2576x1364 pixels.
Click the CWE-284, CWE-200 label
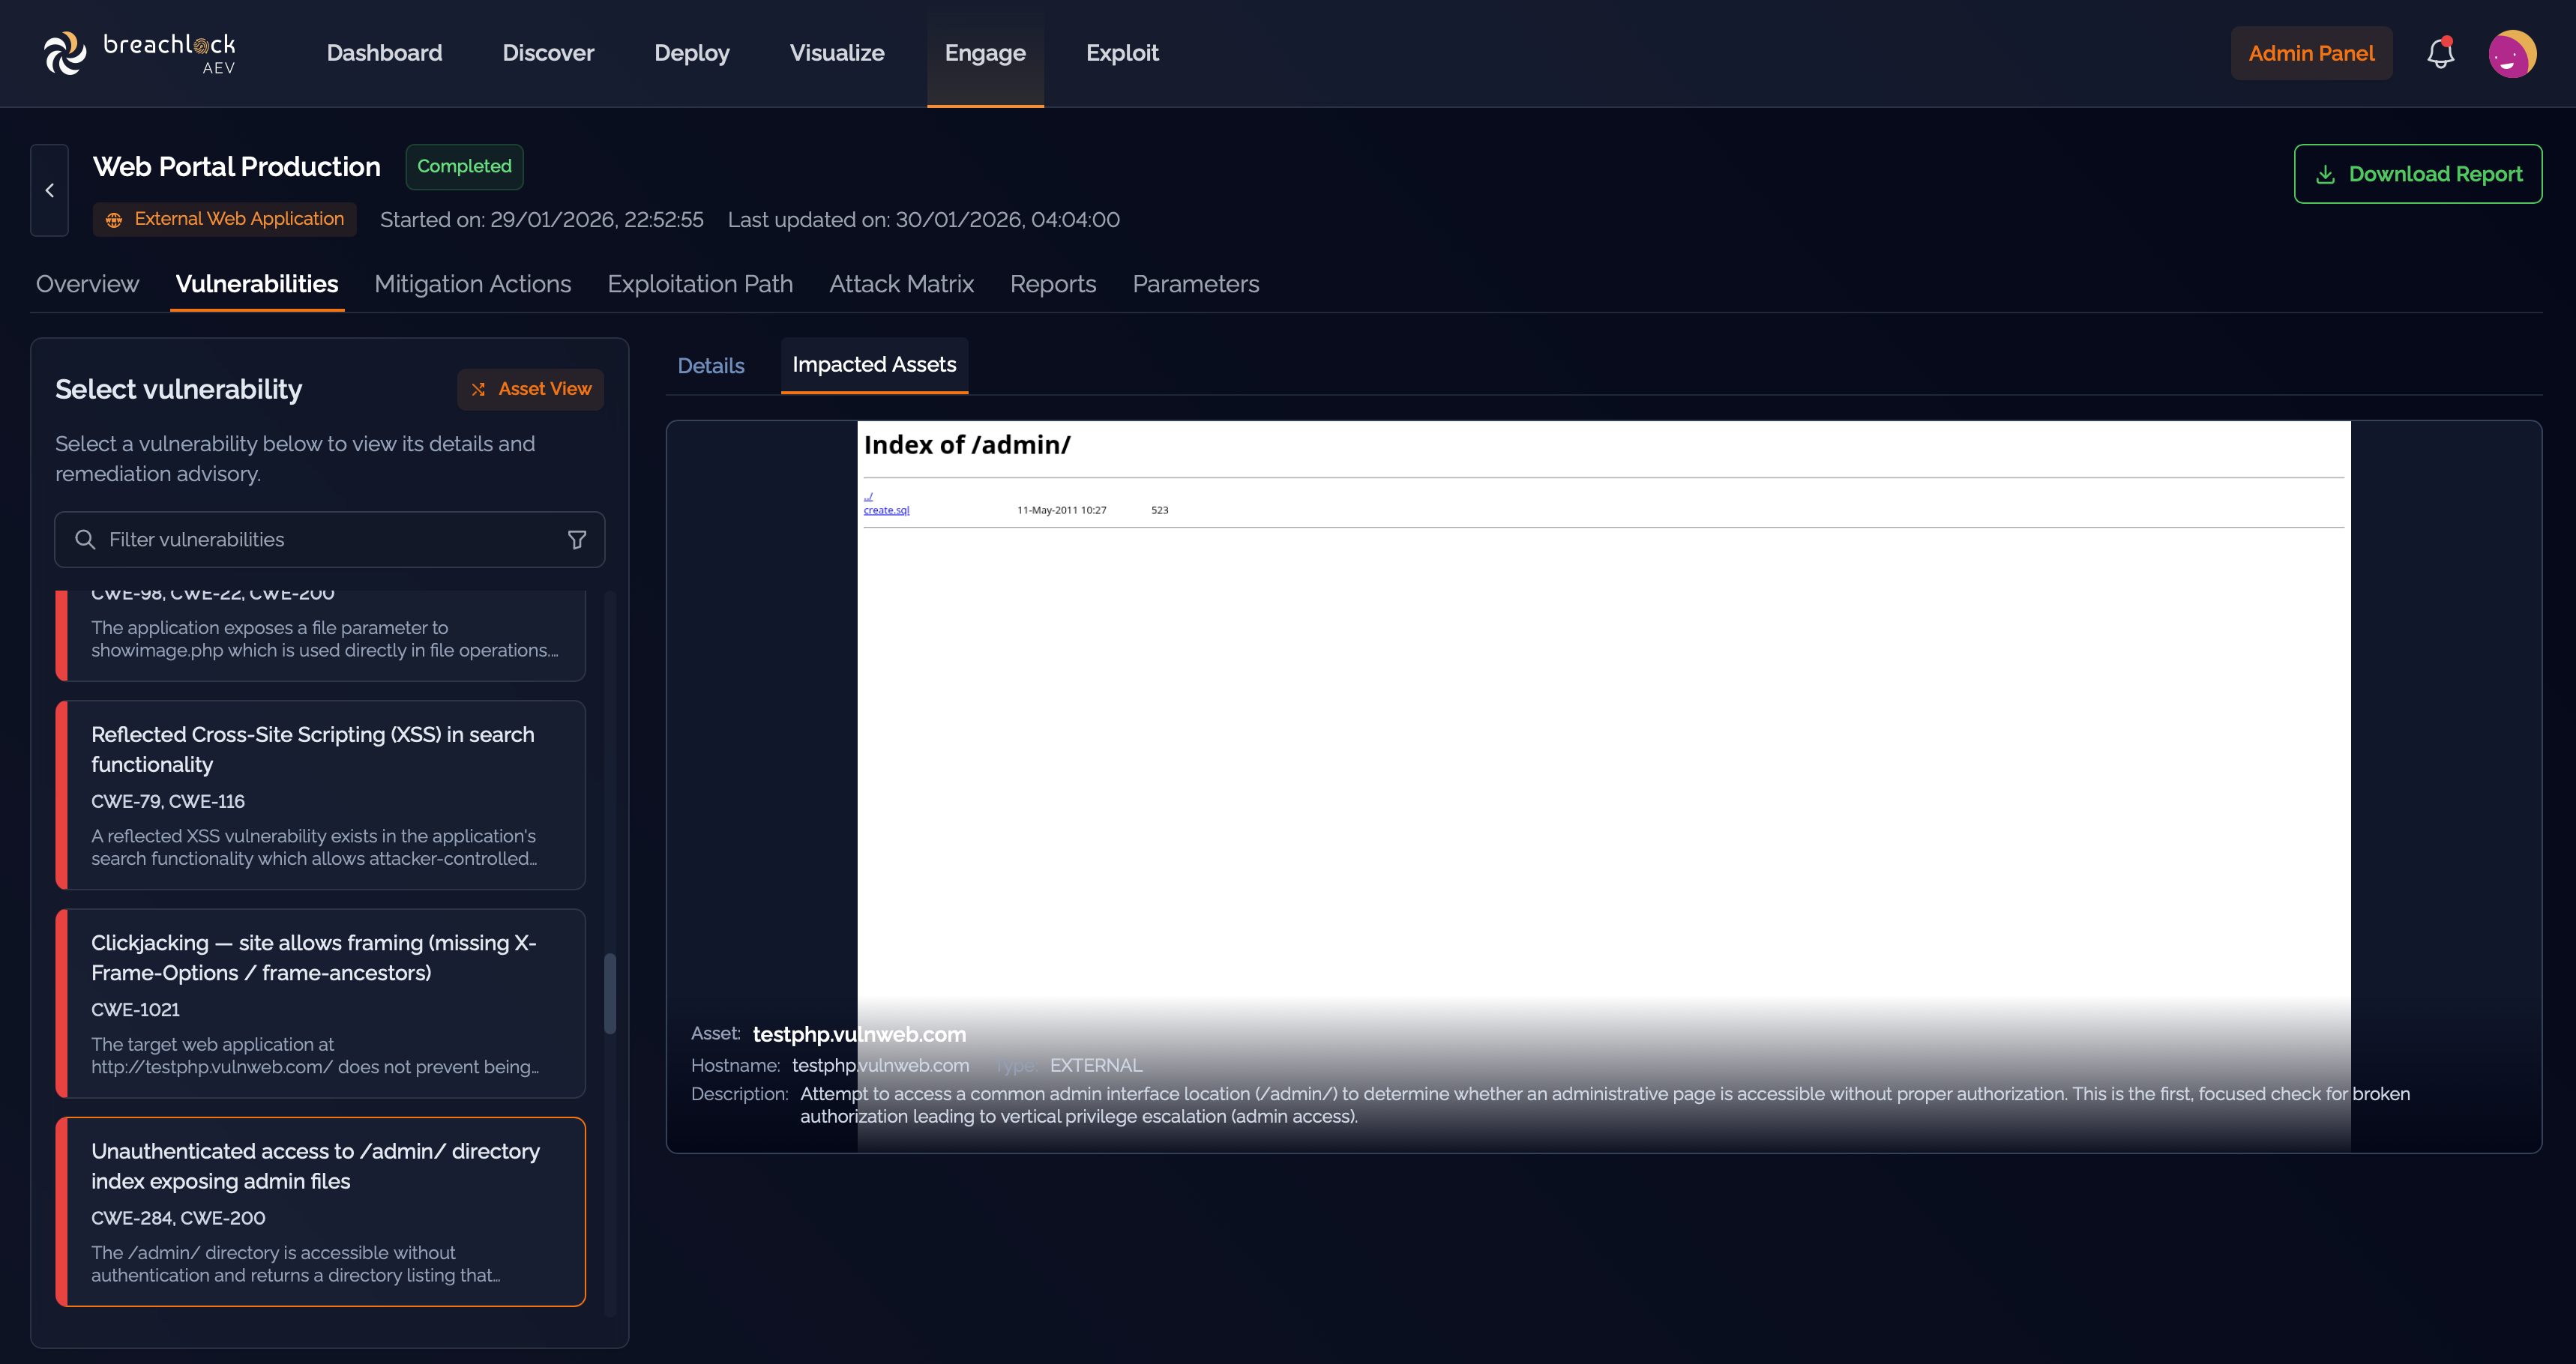click(178, 1218)
